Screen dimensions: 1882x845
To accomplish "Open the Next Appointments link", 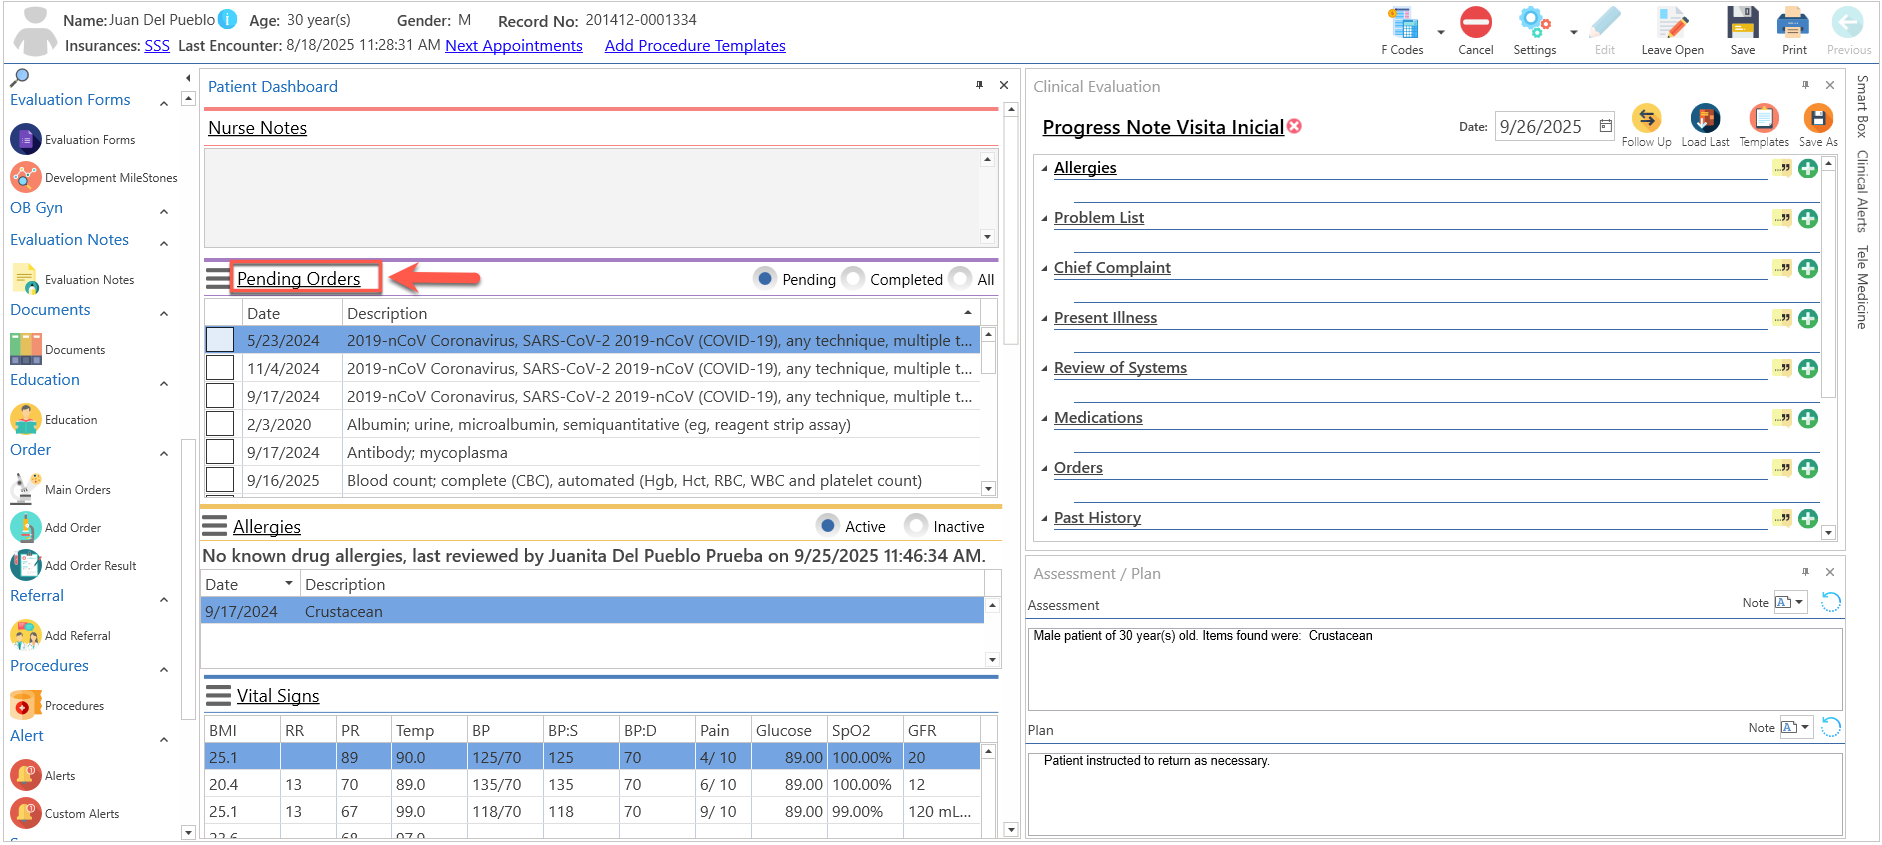I will (x=514, y=46).
